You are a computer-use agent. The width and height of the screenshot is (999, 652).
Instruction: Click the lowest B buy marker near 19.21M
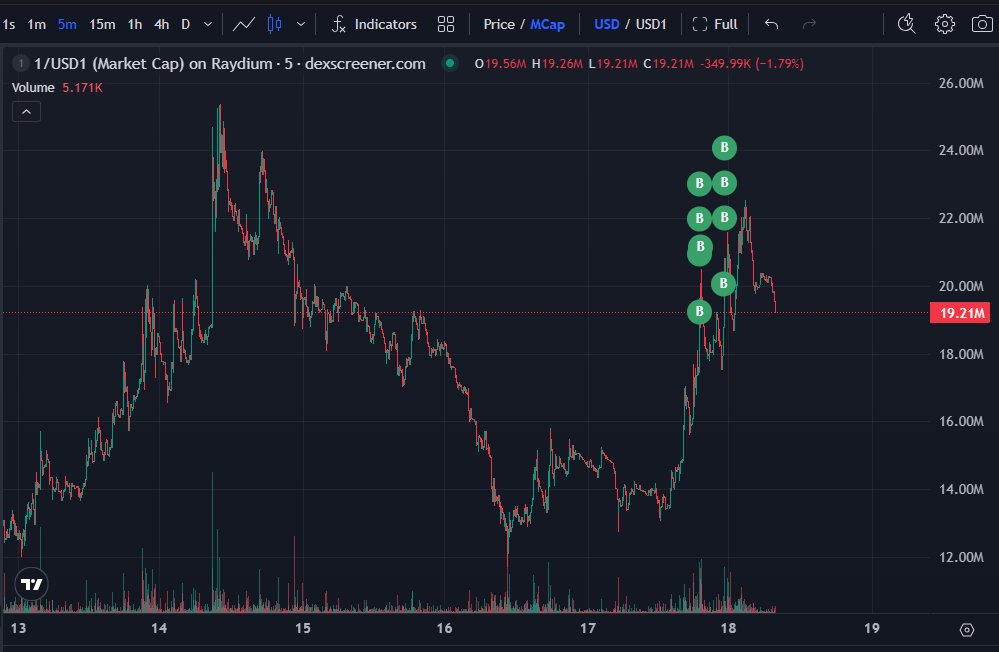pos(700,312)
